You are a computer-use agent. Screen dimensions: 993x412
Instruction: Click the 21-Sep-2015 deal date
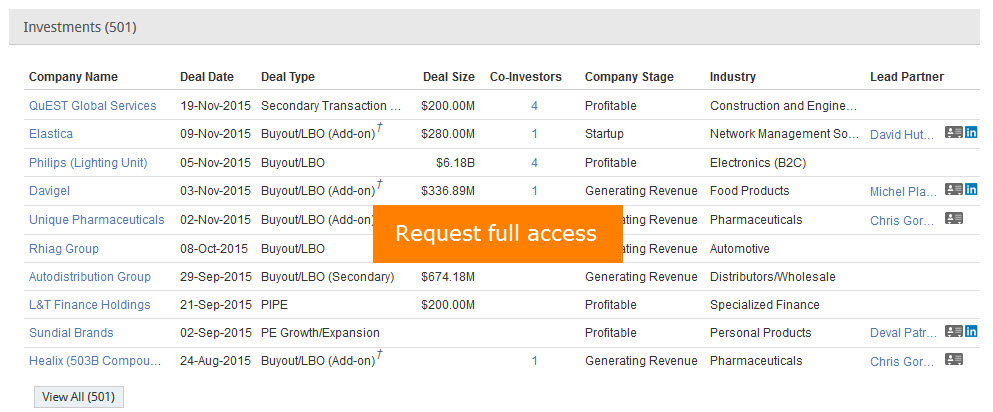pos(215,304)
